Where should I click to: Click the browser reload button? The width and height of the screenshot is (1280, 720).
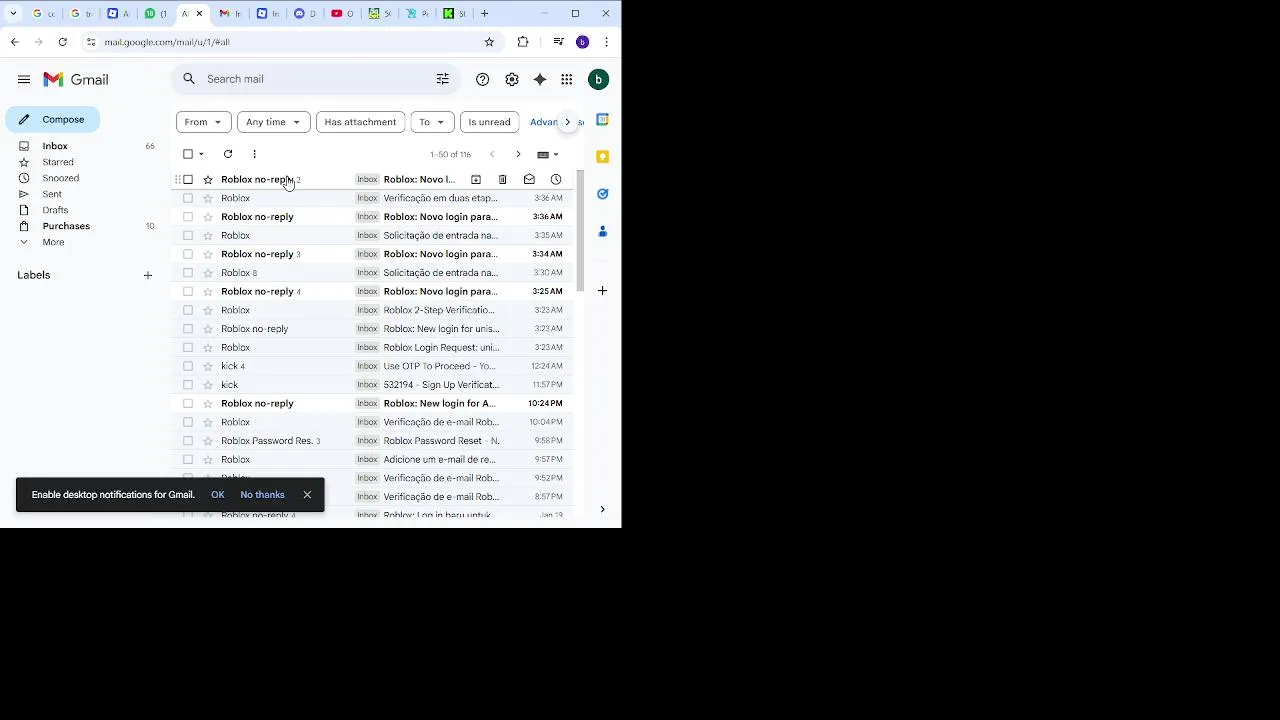click(x=63, y=42)
